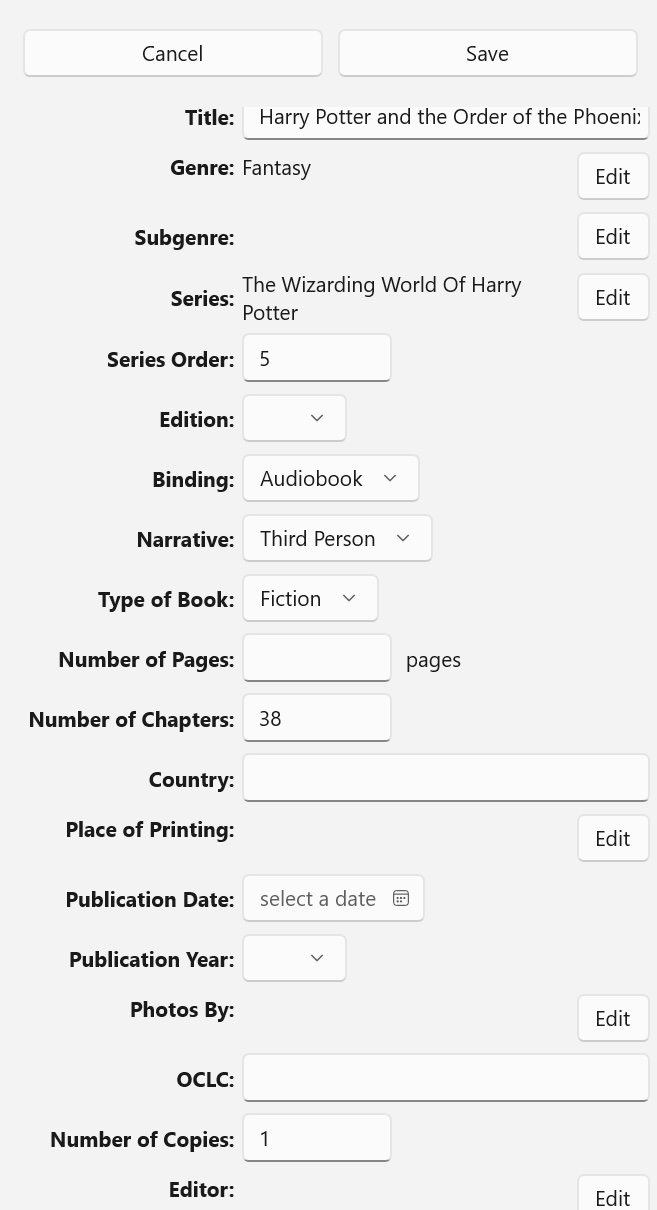The image size is (657, 1210).
Task: Click the 'Binding:' label
Action: click(193, 479)
